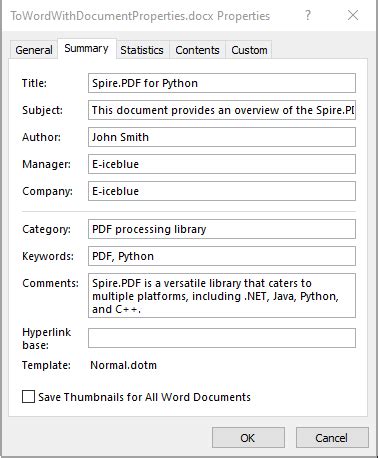Click the Keywords: label
The height and width of the screenshot is (458, 378).
click(48, 256)
